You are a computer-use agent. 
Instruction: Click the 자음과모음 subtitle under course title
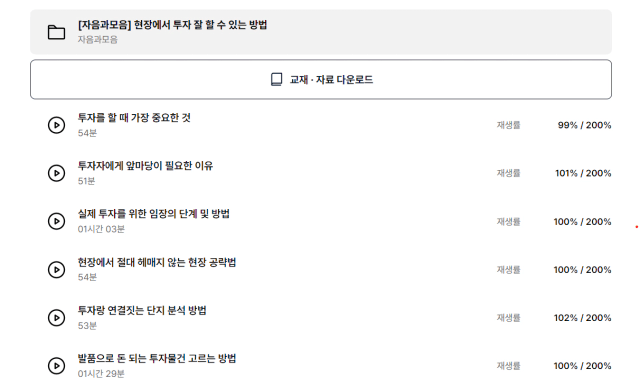click(x=98, y=40)
